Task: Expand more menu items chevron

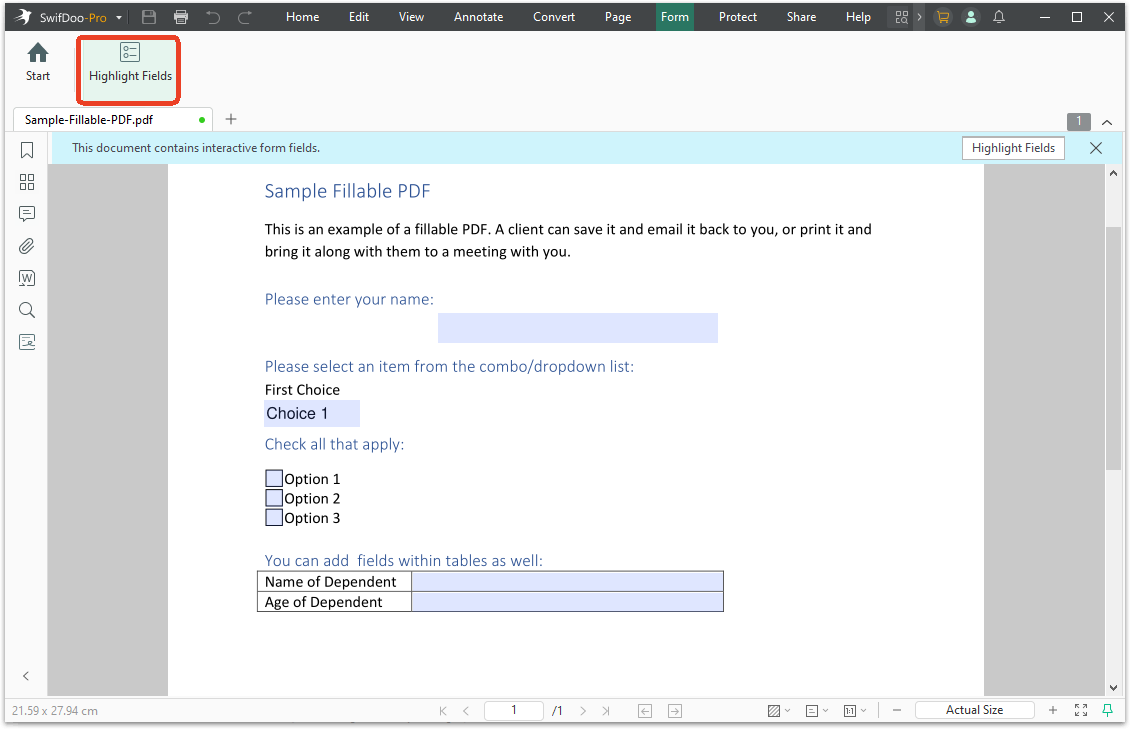Action: point(920,17)
